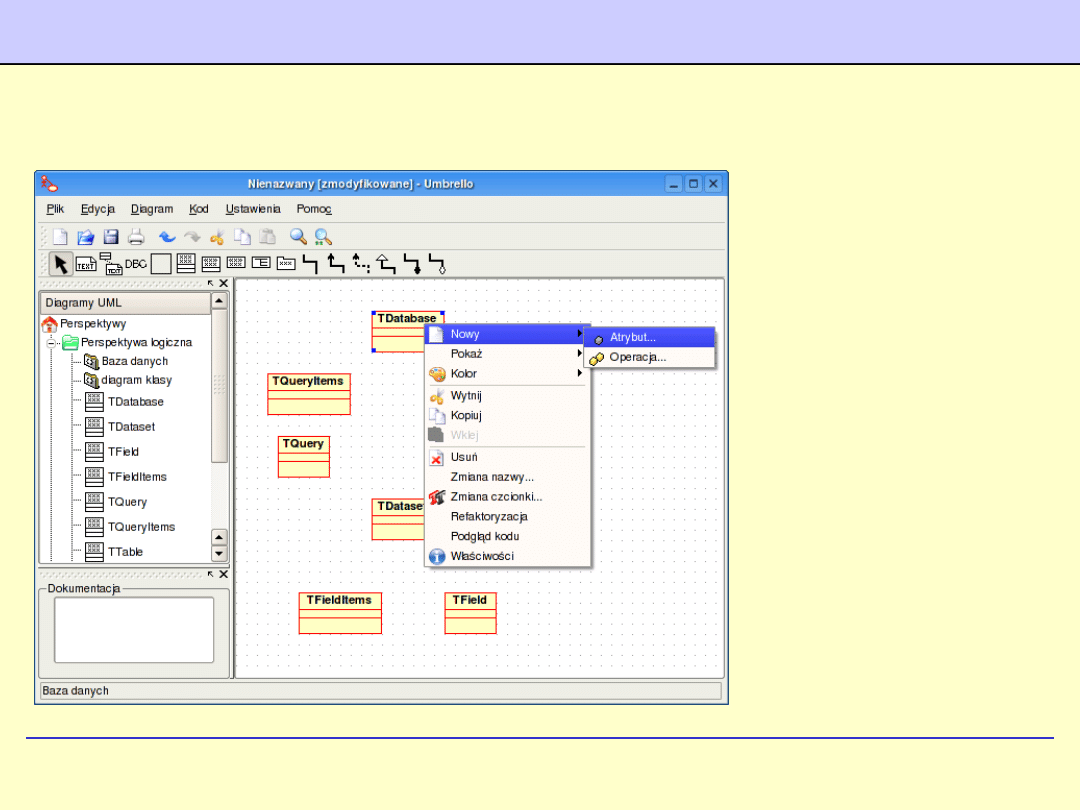Click the print icon in toolbar
This screenshot has width=1080, height=810.
(x=136, y=237)
